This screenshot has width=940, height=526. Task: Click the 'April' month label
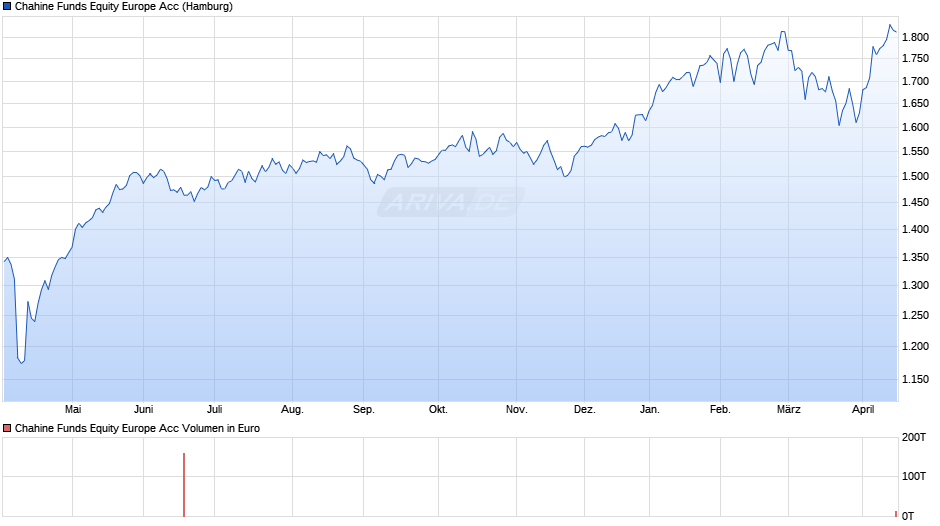863,410
